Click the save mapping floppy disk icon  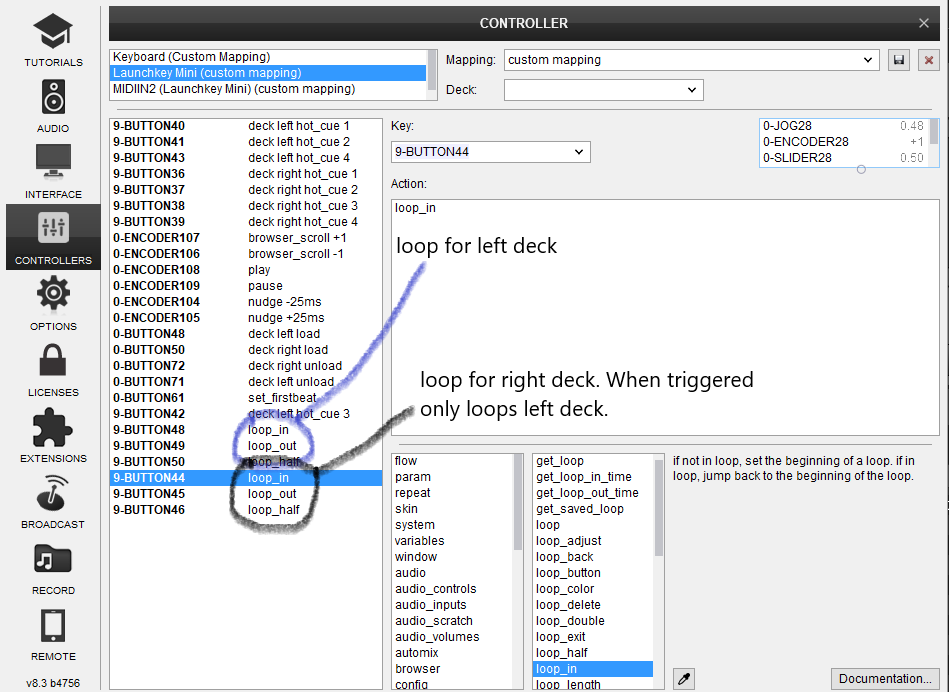coord(899,60)
